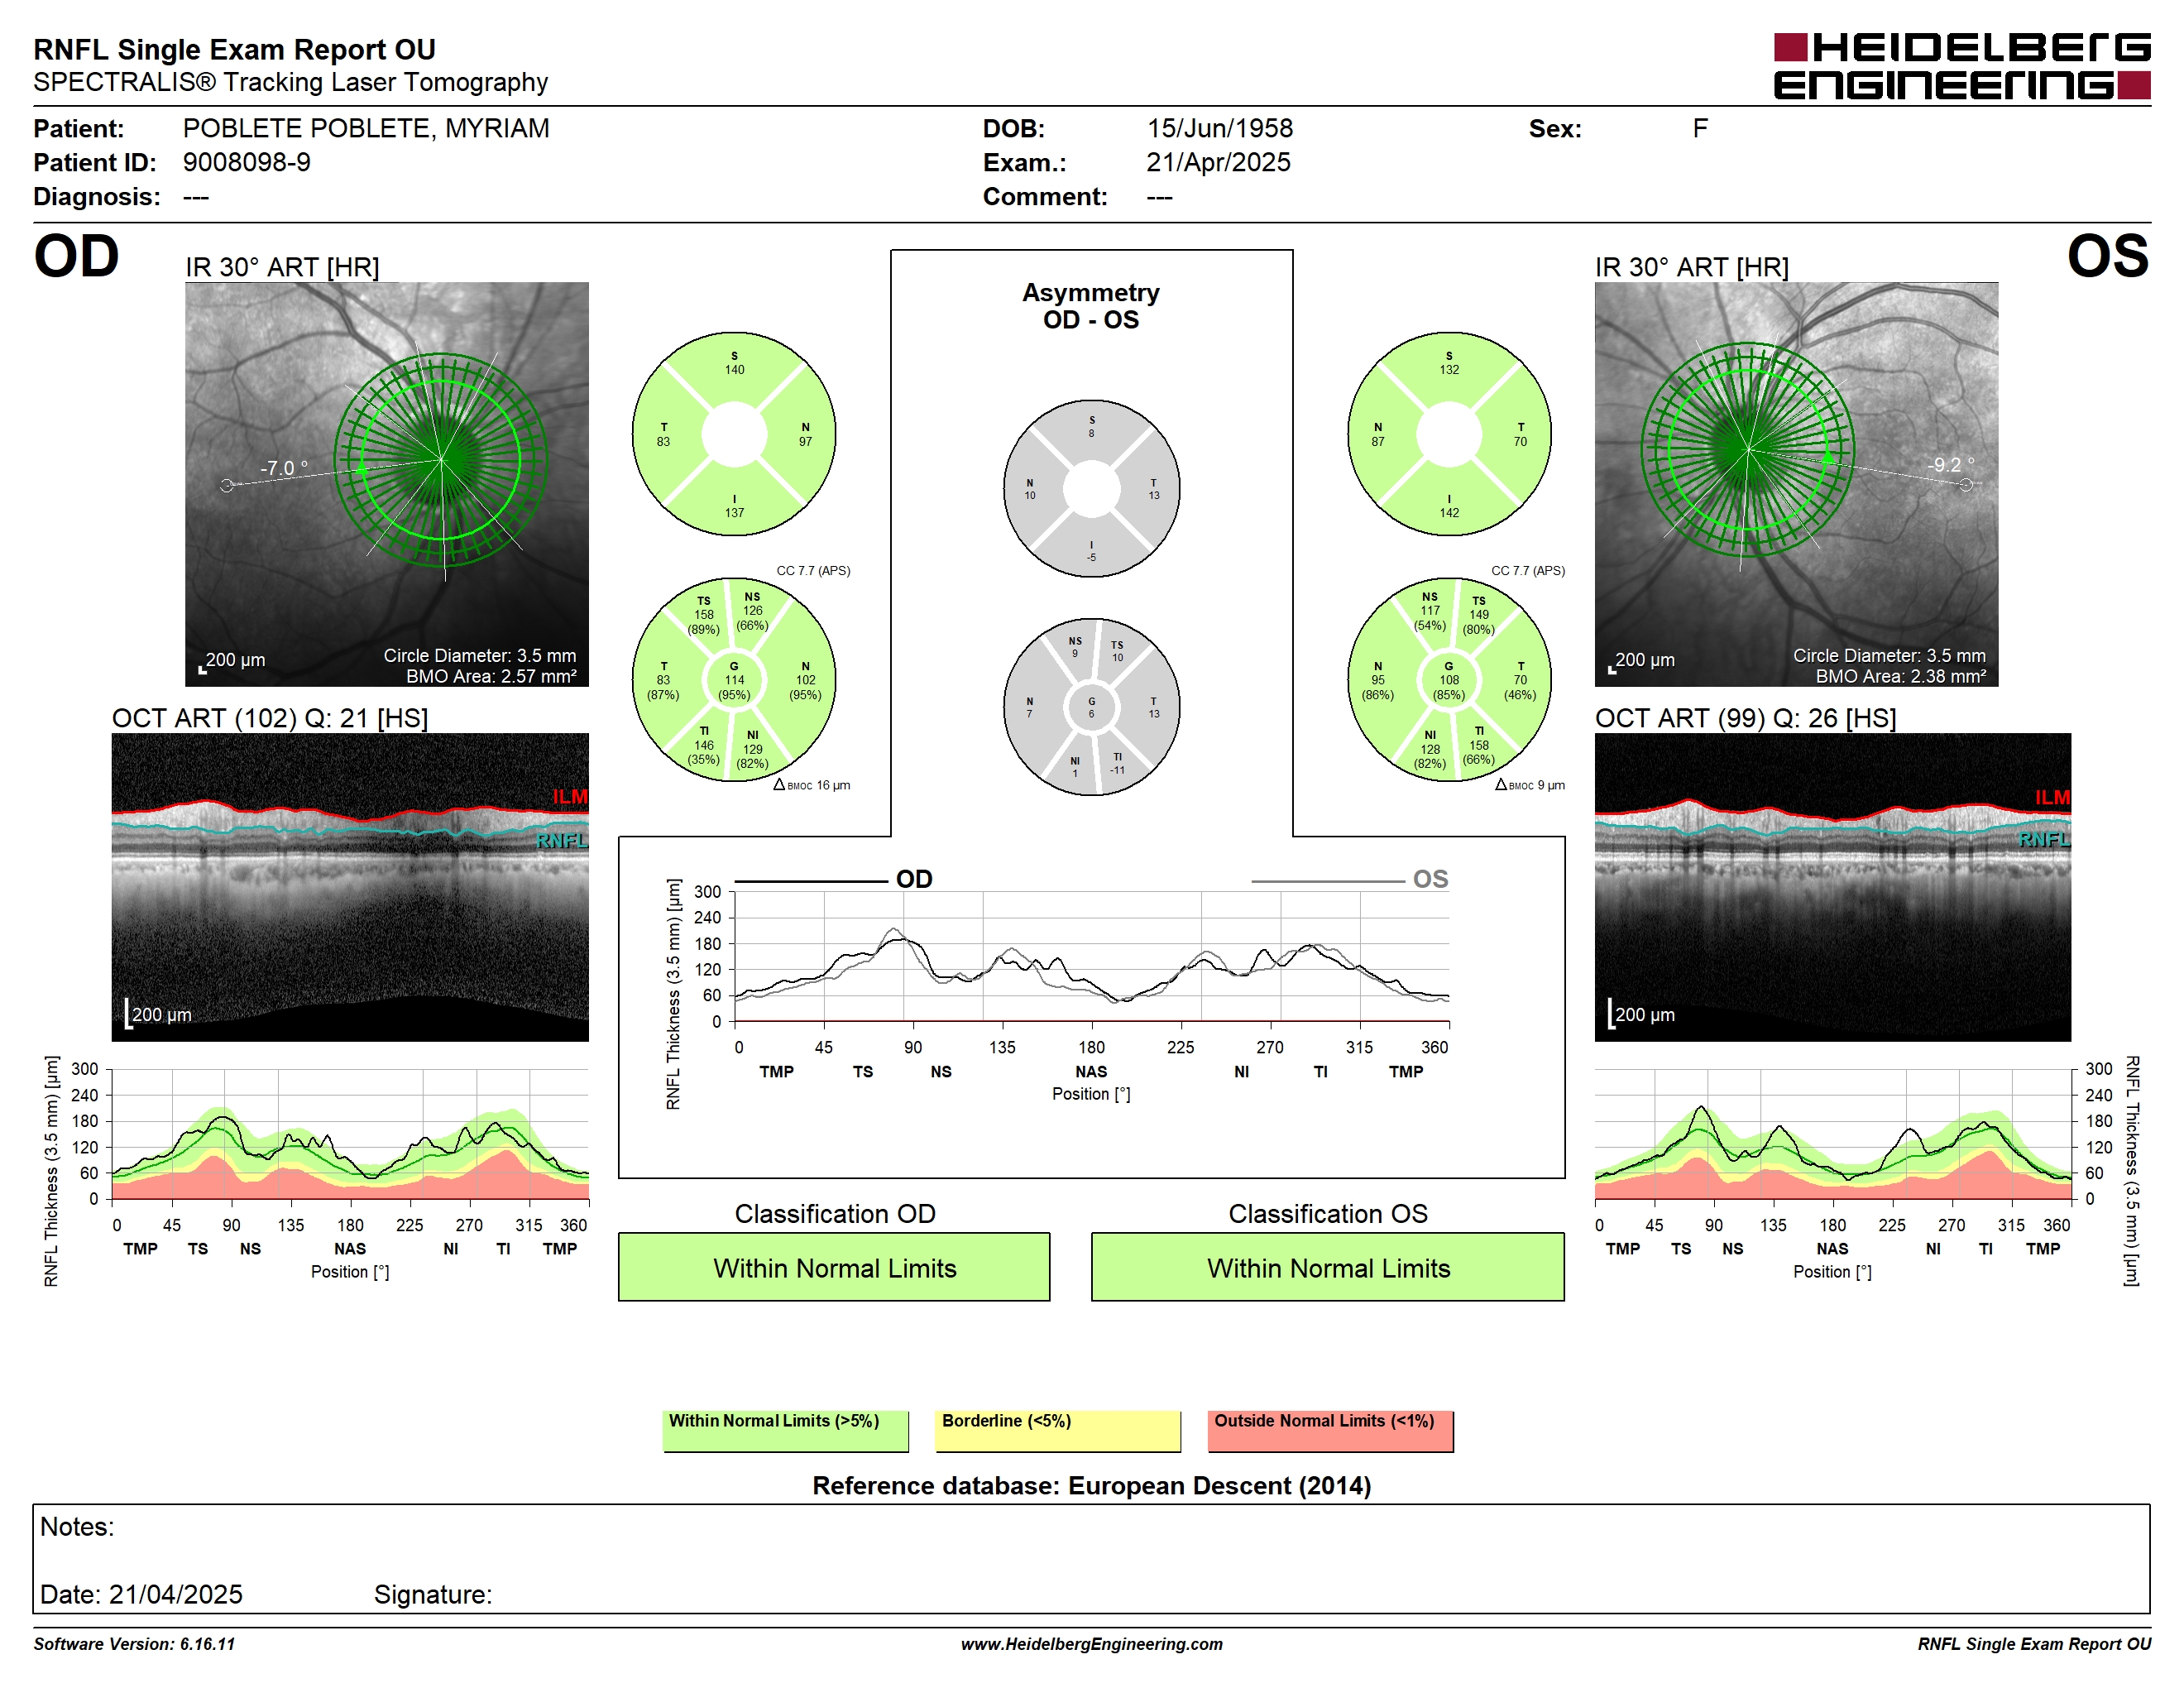This screenshot has height=1688, width=2184.
Task: Click the OD RNFL thickness profile graph
Action: tap(350, 1135)
